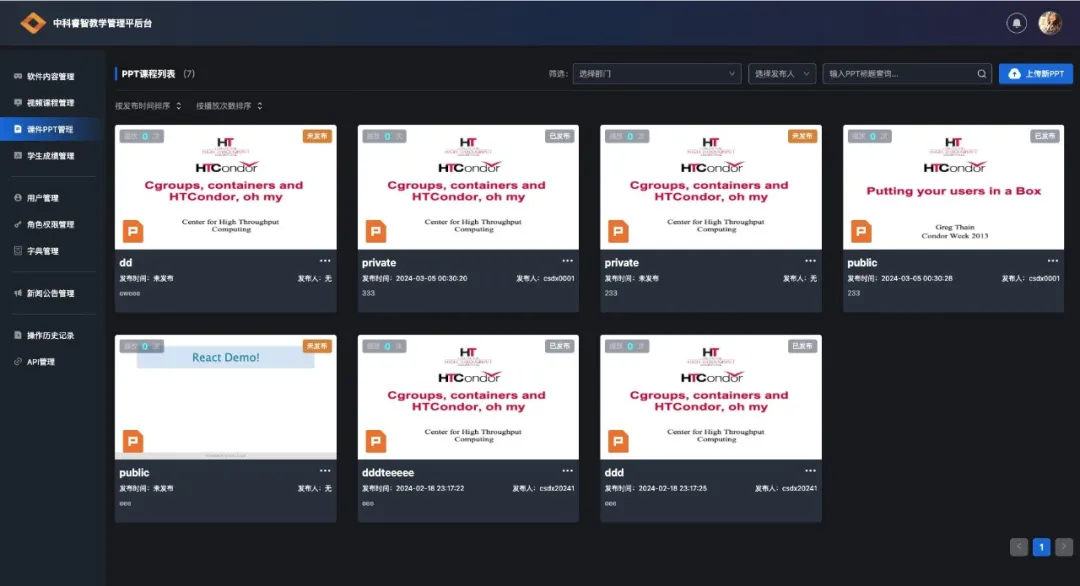The image size is (1080, 586).
Task: Select page 1 in pagination
Action: 1041,547
